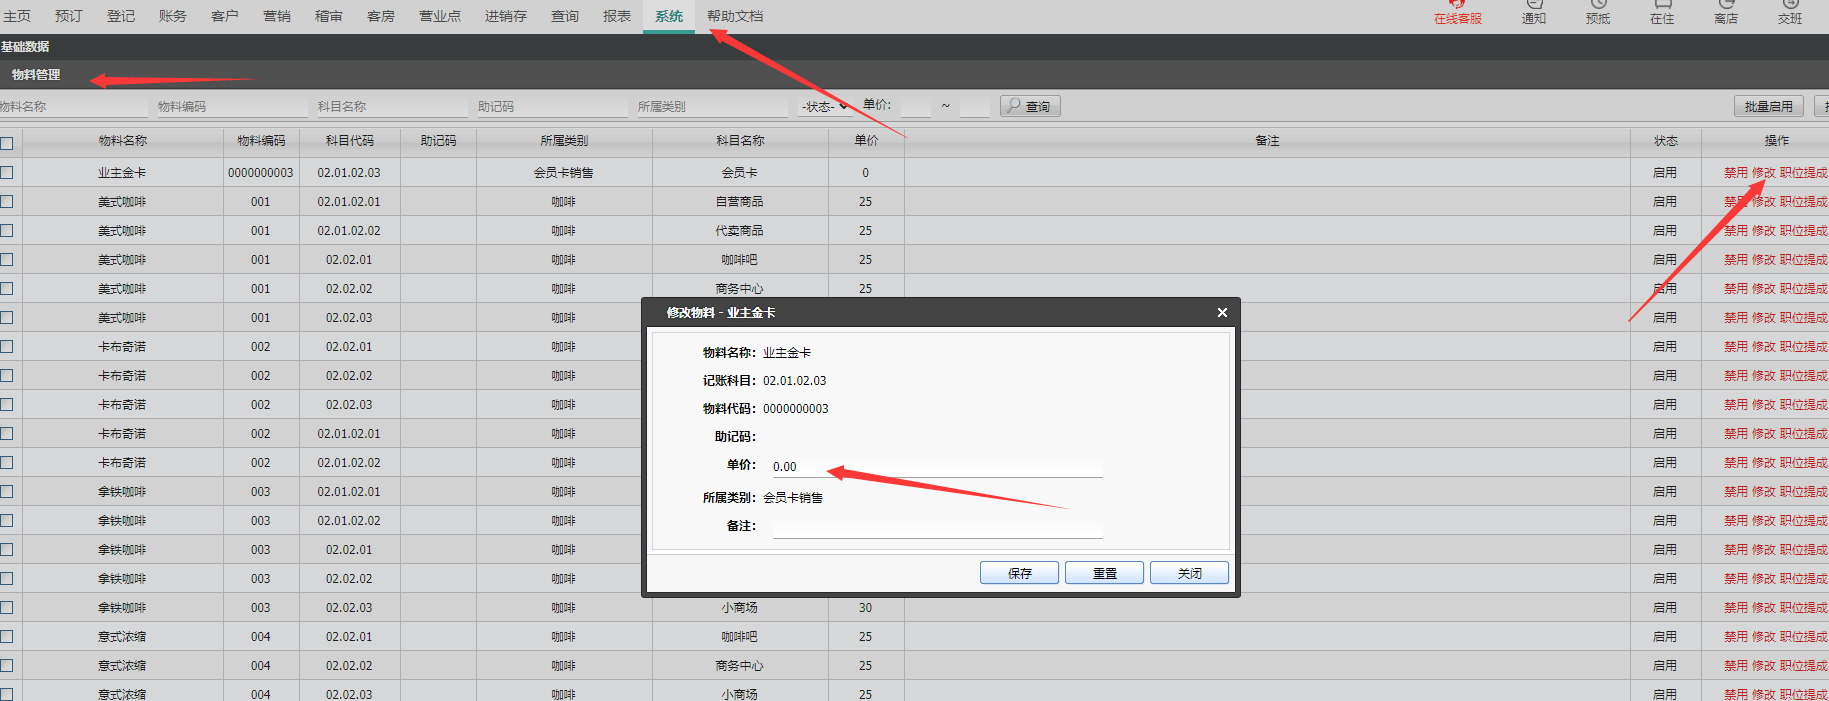This screenshot has width=1829, height=701.
Task: Tick the checkbox for 业主金卡 row
Action: coord(7,173)
